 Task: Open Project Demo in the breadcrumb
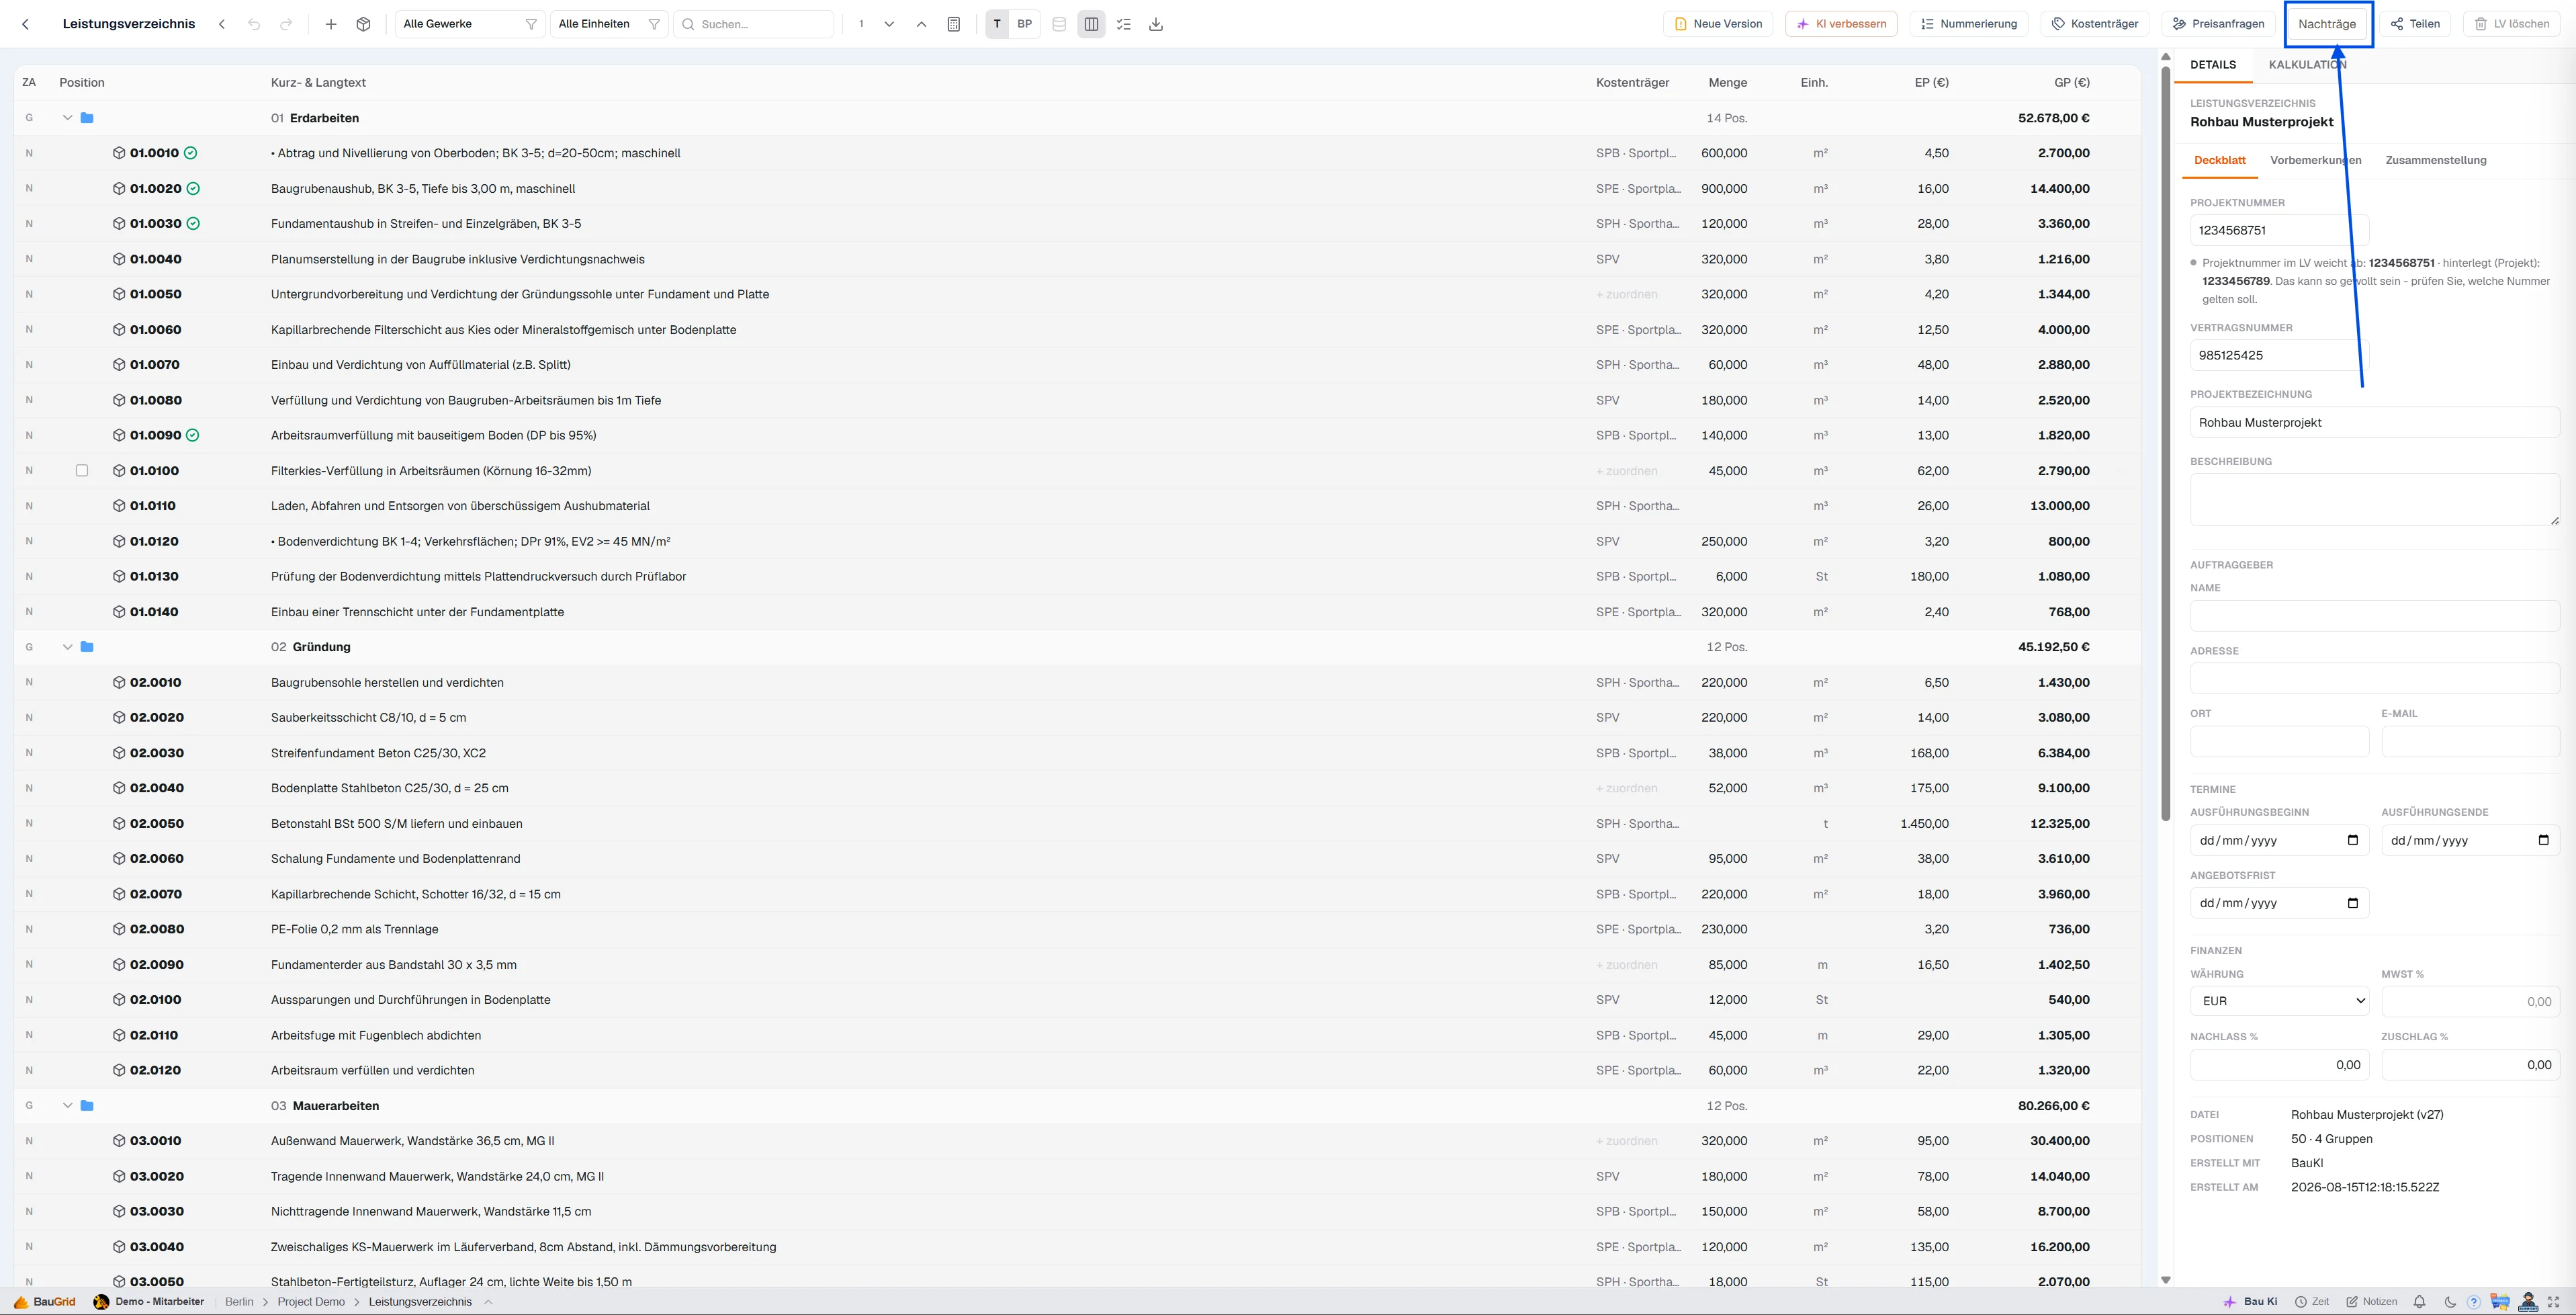click(311, 1302)
